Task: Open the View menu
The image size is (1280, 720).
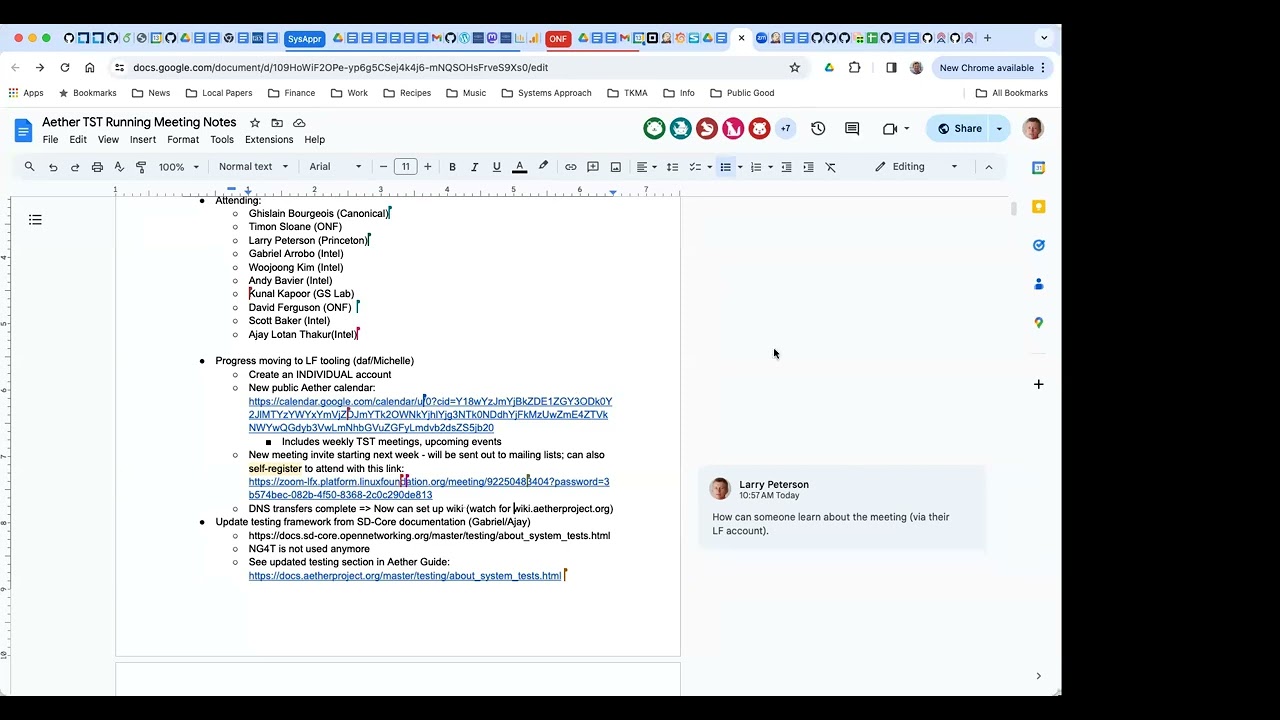Action: (x=108, y=140)
